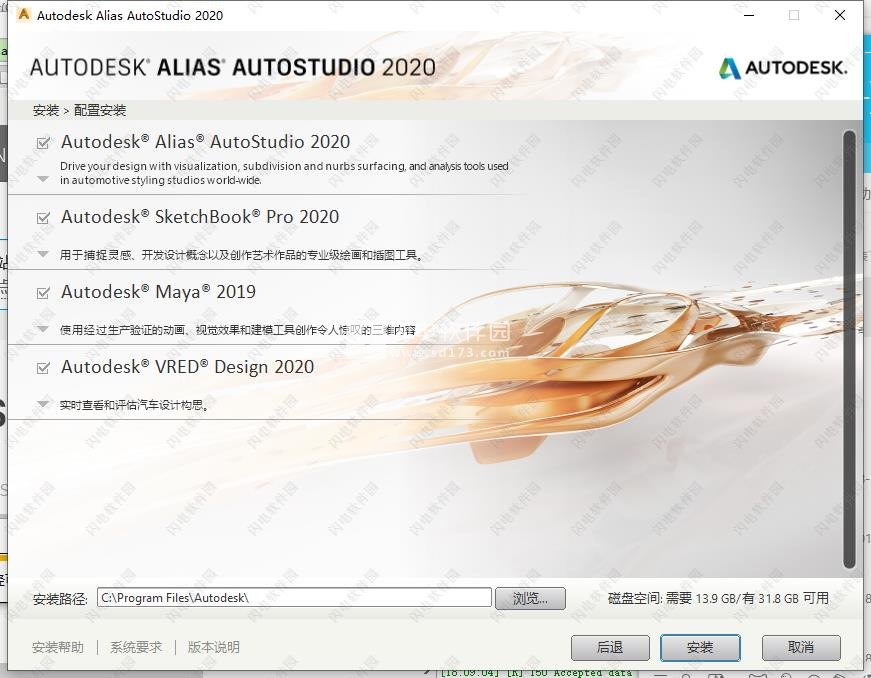Click the 后退 back button
Viewport: 871px width, 678px height.
[x=610, y=647]
